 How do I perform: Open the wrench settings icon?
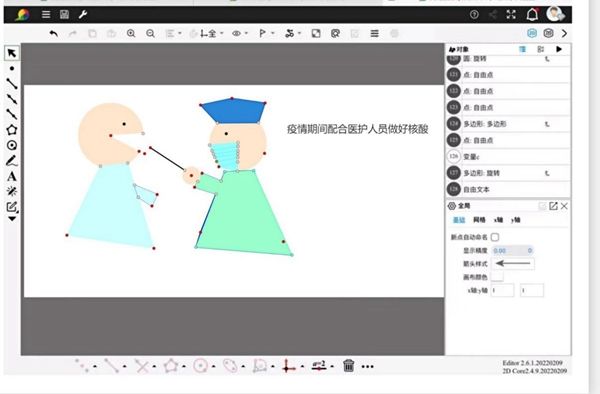pyautogui.click(x=83, y=15)
